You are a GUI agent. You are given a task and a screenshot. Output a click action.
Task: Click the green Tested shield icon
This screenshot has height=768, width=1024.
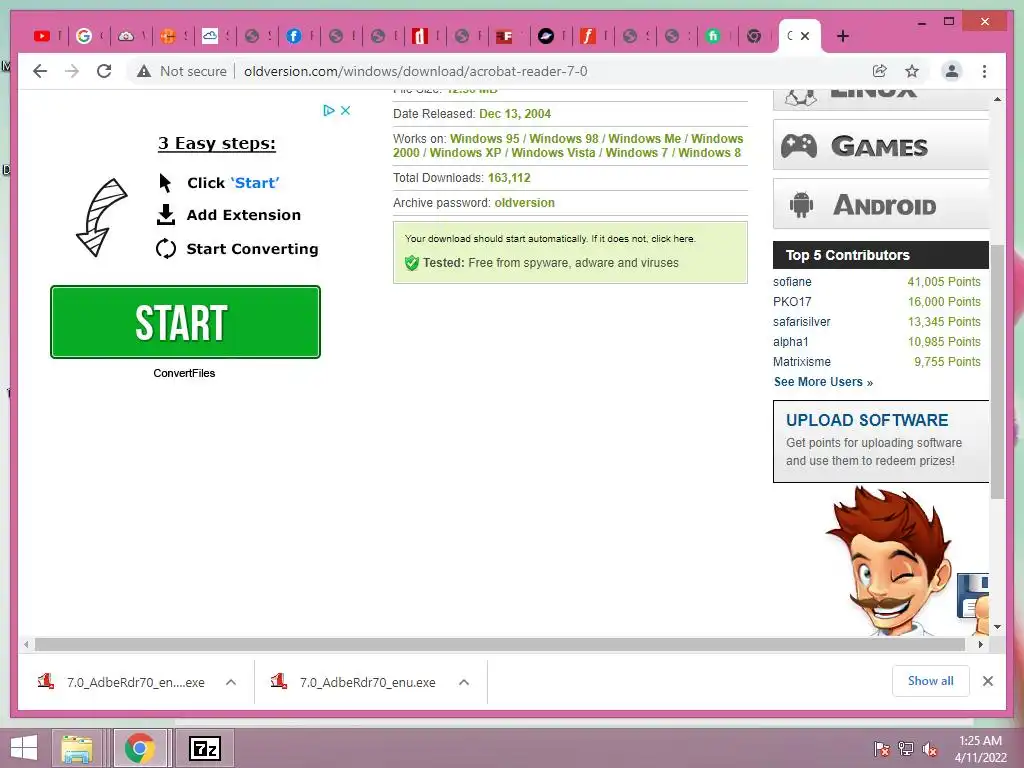[411, 263]
